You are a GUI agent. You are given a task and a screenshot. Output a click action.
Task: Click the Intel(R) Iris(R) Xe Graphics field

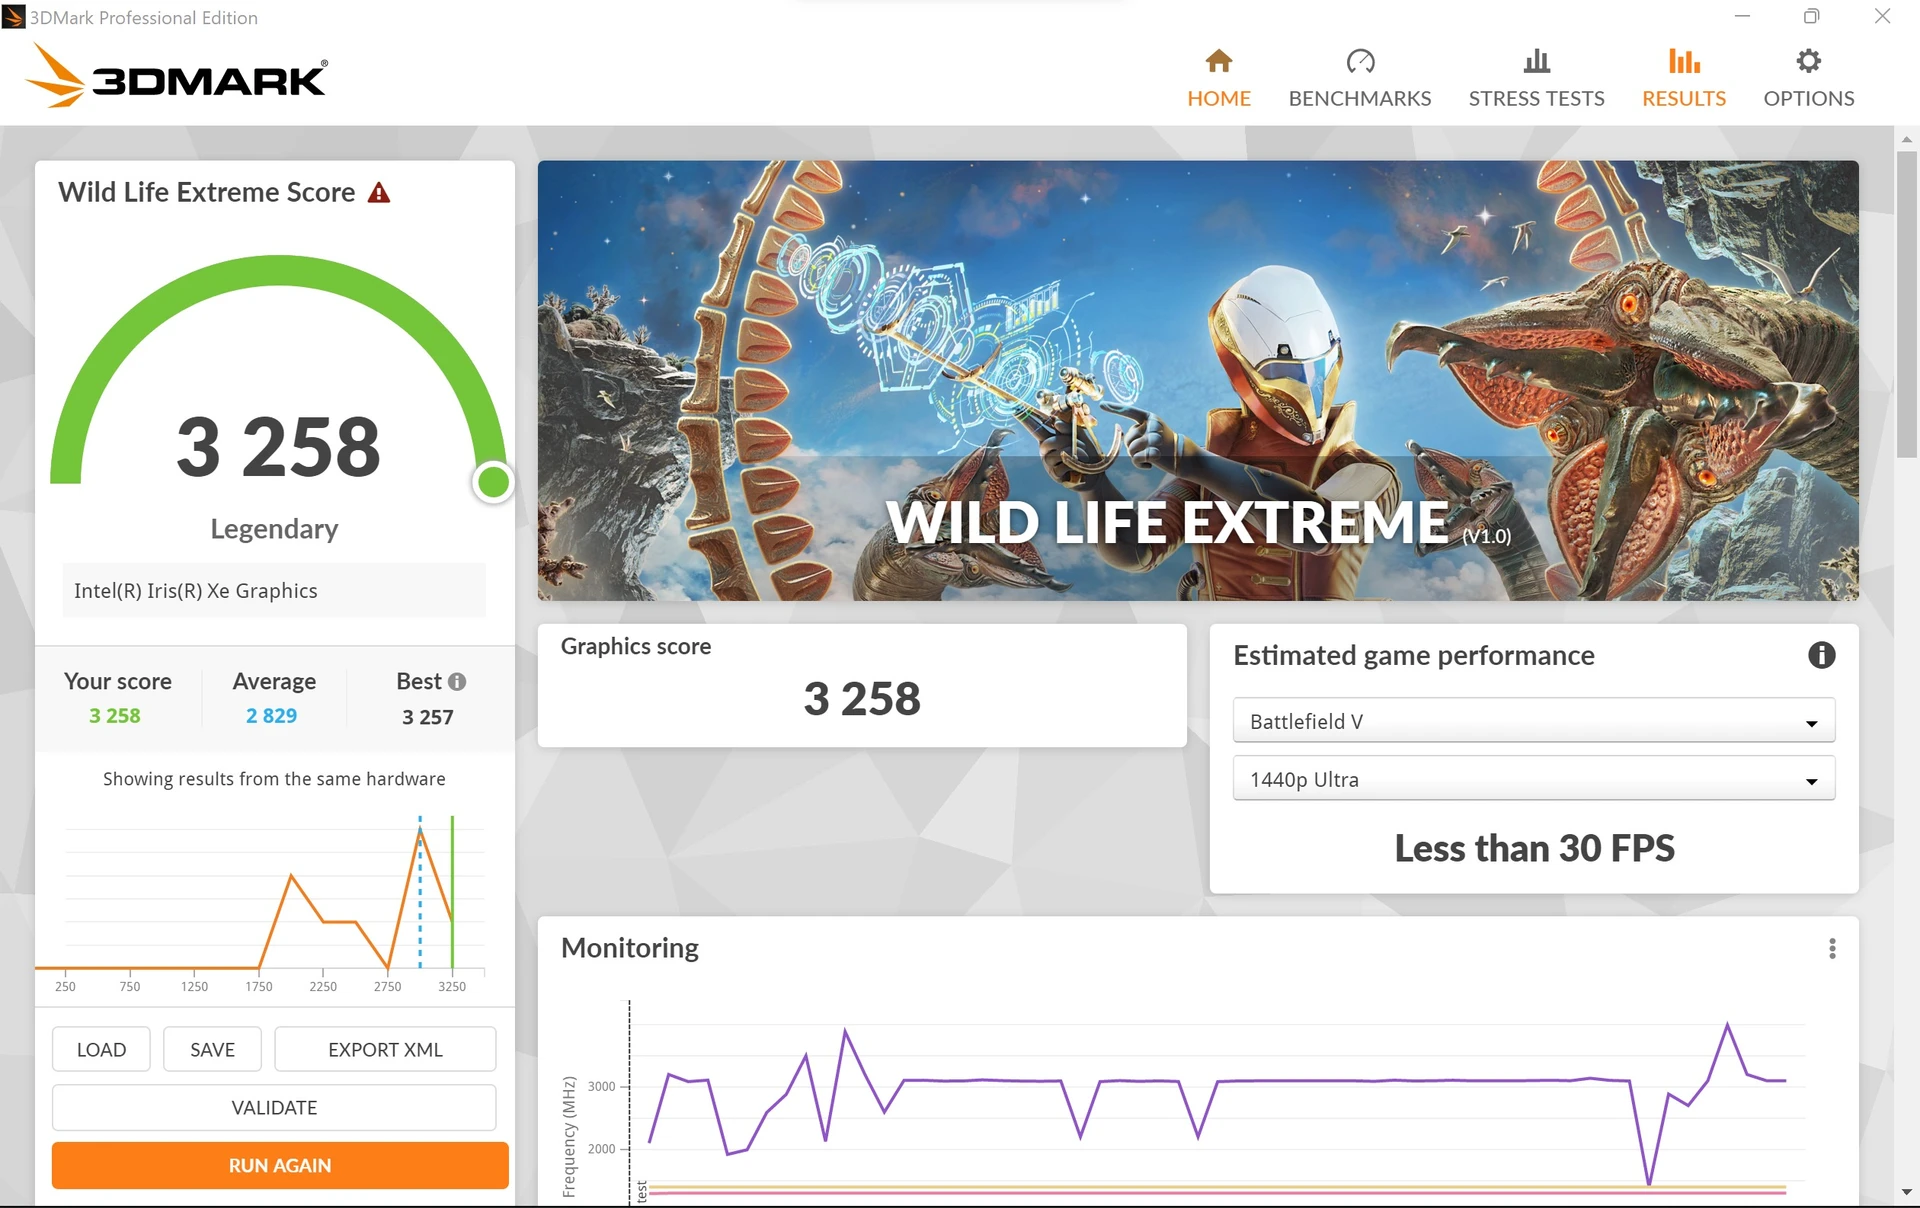[274, 590]
